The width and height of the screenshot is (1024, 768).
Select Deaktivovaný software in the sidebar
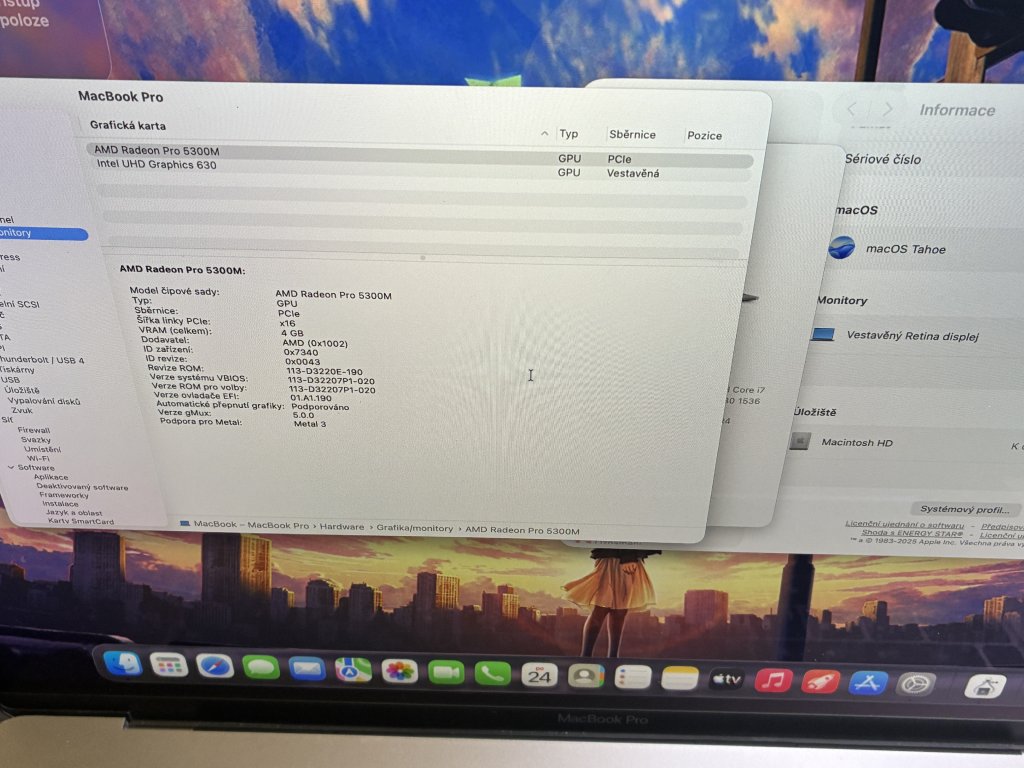[82, 487]
